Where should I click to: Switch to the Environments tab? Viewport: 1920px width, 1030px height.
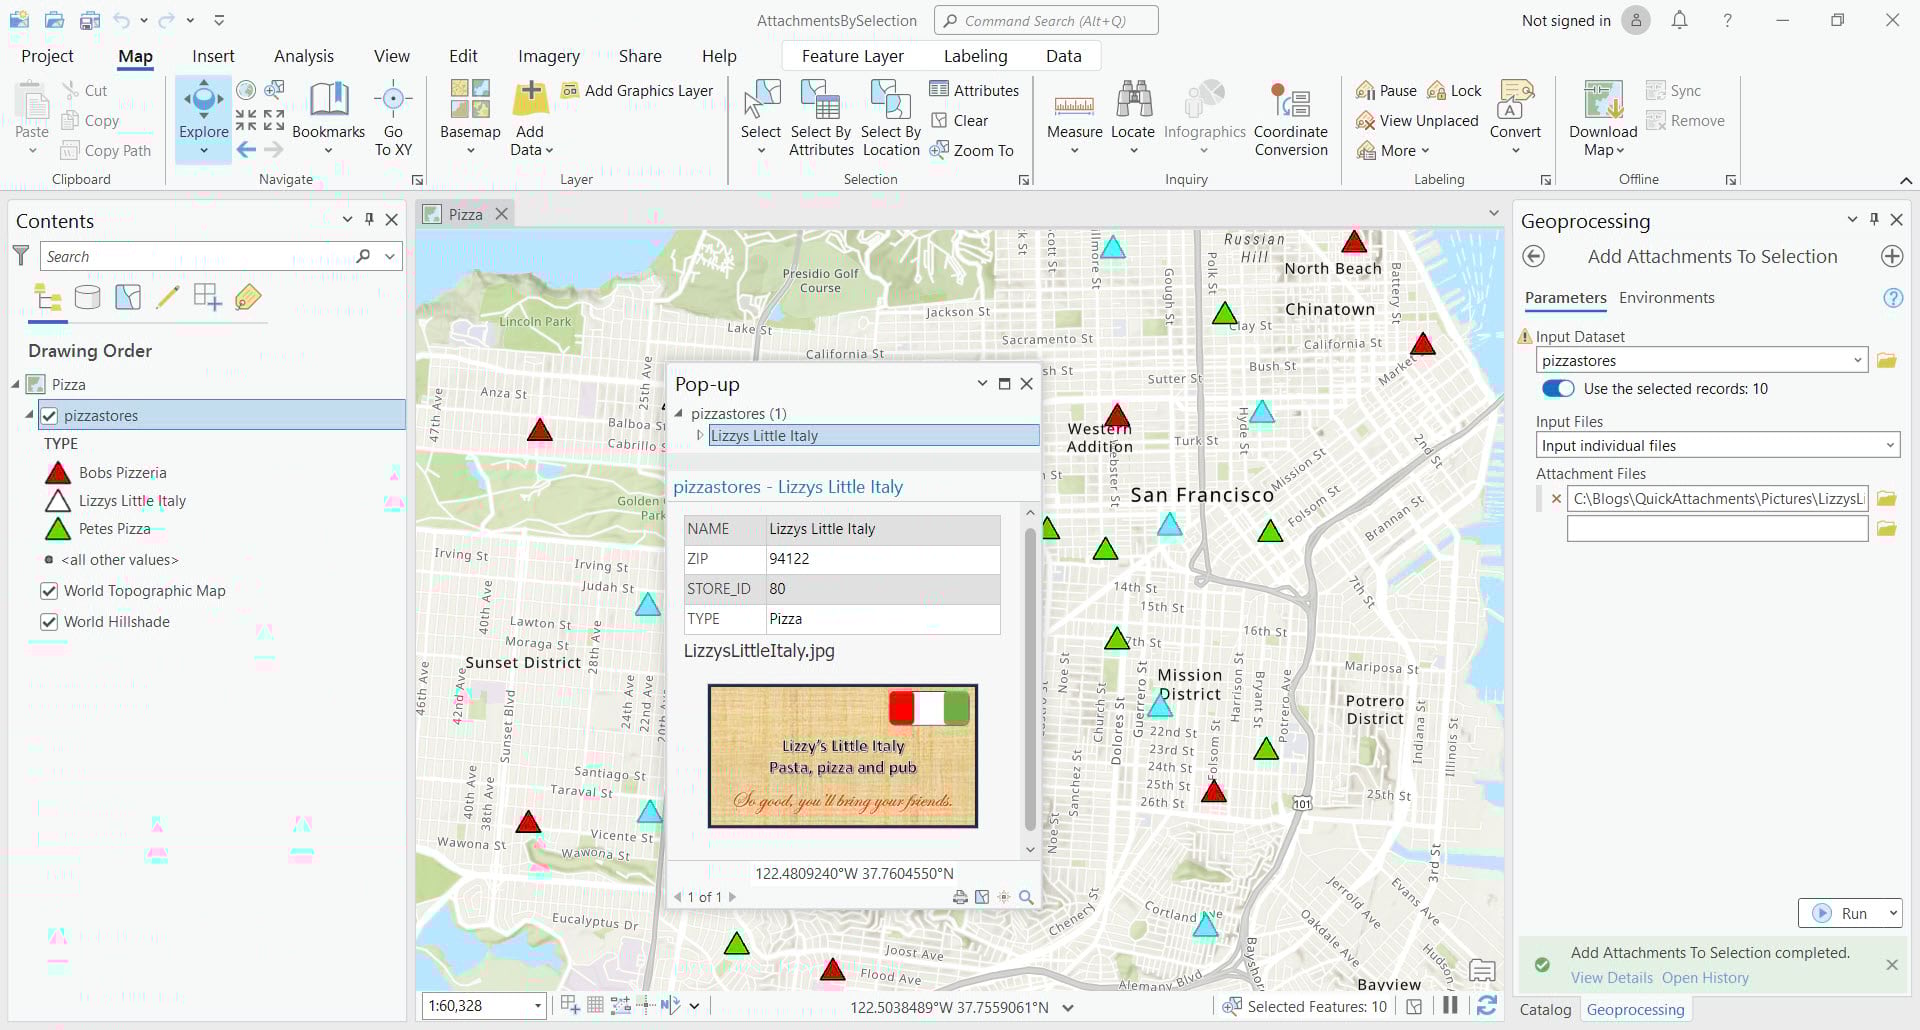(1665, 297)
